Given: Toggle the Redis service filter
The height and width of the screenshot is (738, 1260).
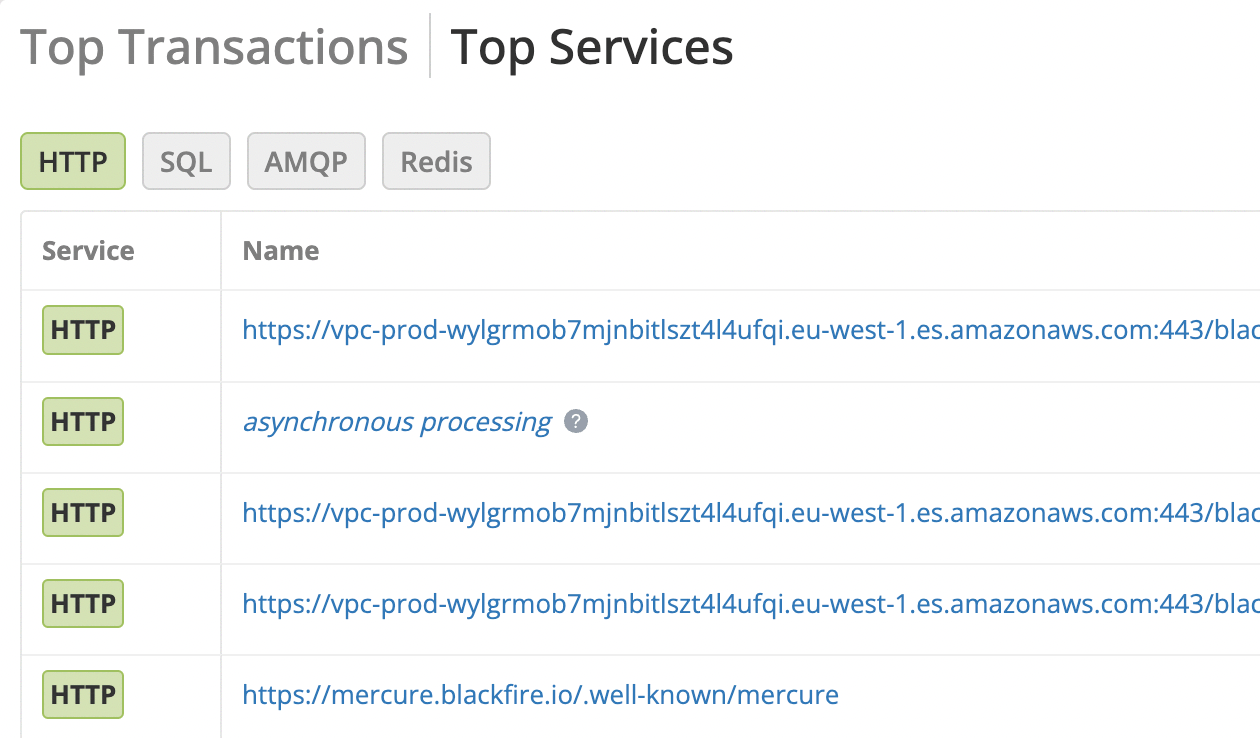Looking at the screenshot, I should (436, 161).
